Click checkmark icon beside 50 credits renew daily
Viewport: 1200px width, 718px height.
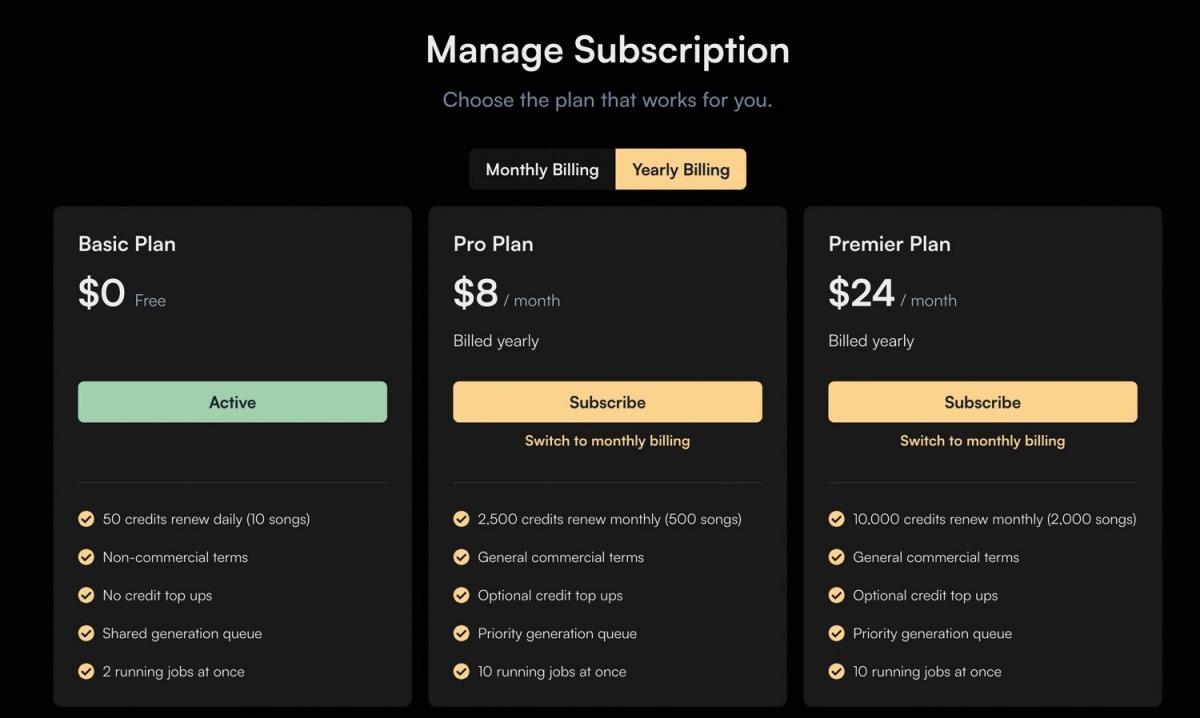(86, 519)
